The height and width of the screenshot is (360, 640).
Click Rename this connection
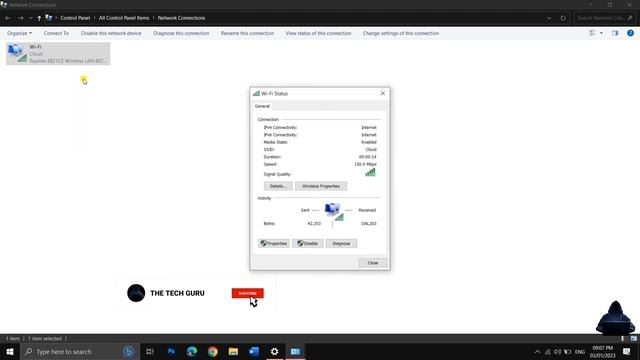tap(247, 33)
